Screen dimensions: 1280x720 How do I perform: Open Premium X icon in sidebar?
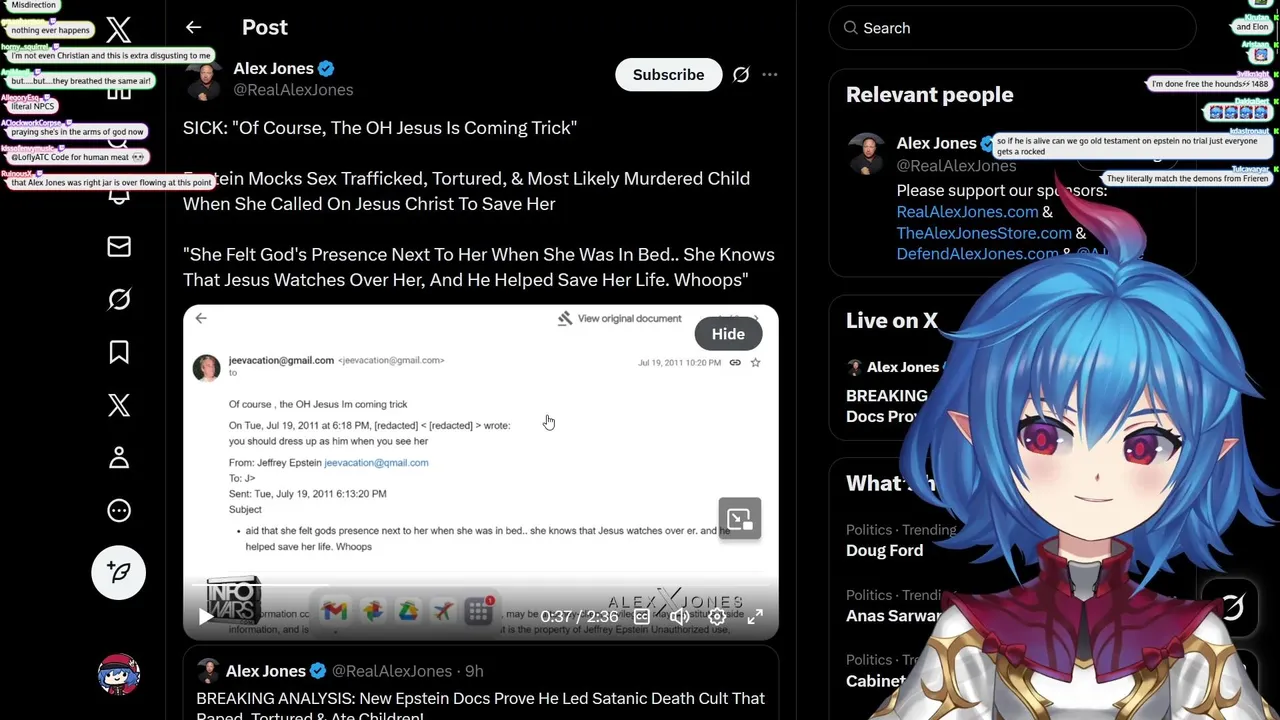[119, 405]
